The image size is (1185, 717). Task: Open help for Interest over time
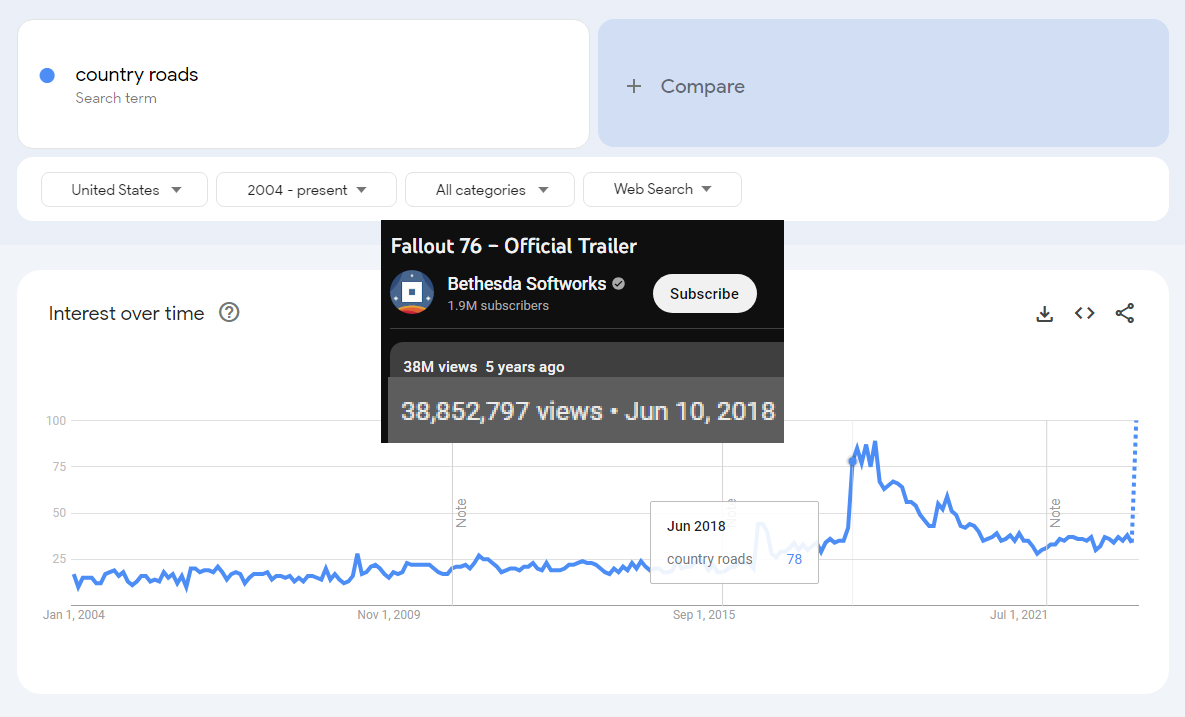(229, 312)
